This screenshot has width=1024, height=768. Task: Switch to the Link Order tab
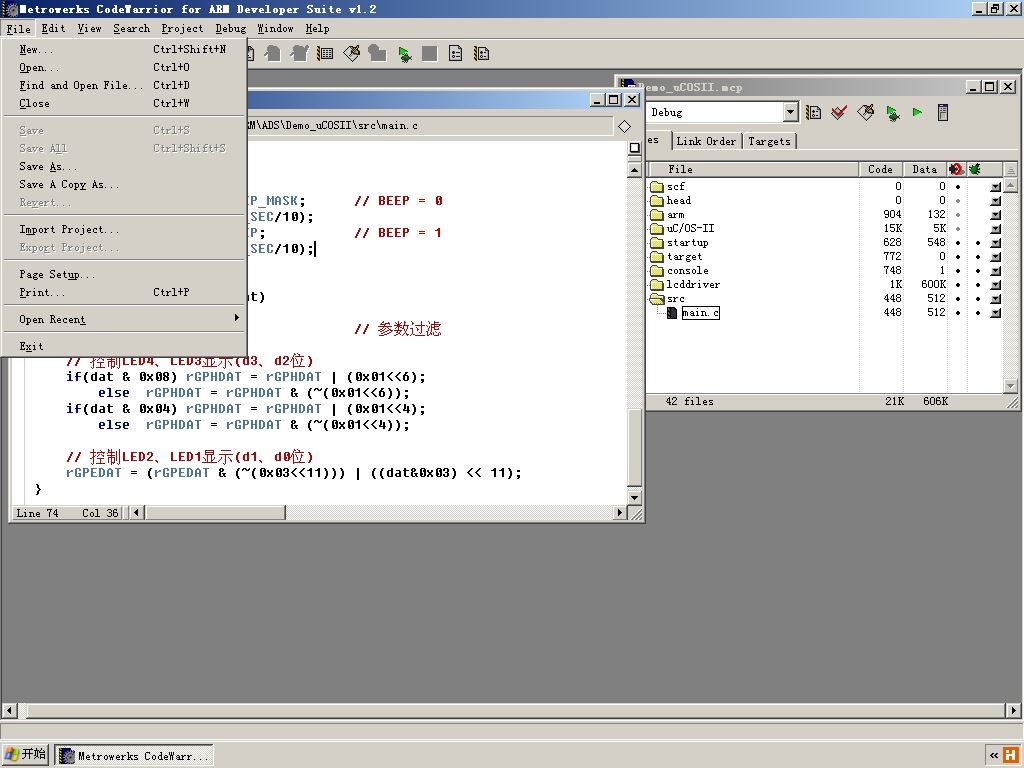706,141
